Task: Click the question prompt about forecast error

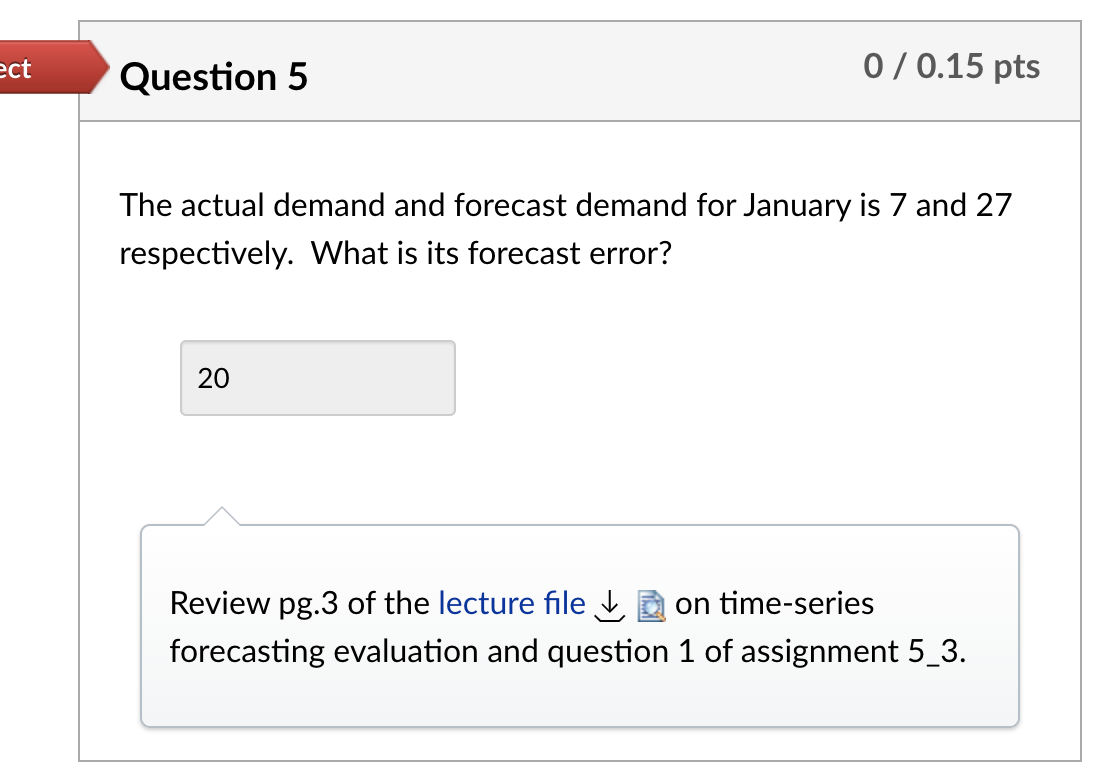Action: click(566, 229)
